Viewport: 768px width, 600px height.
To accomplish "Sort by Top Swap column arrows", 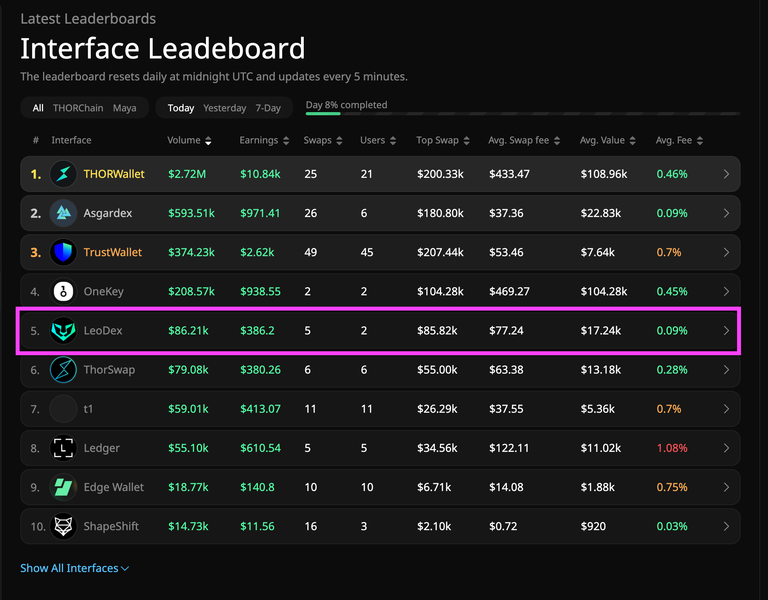I will [x=466, y=141].
